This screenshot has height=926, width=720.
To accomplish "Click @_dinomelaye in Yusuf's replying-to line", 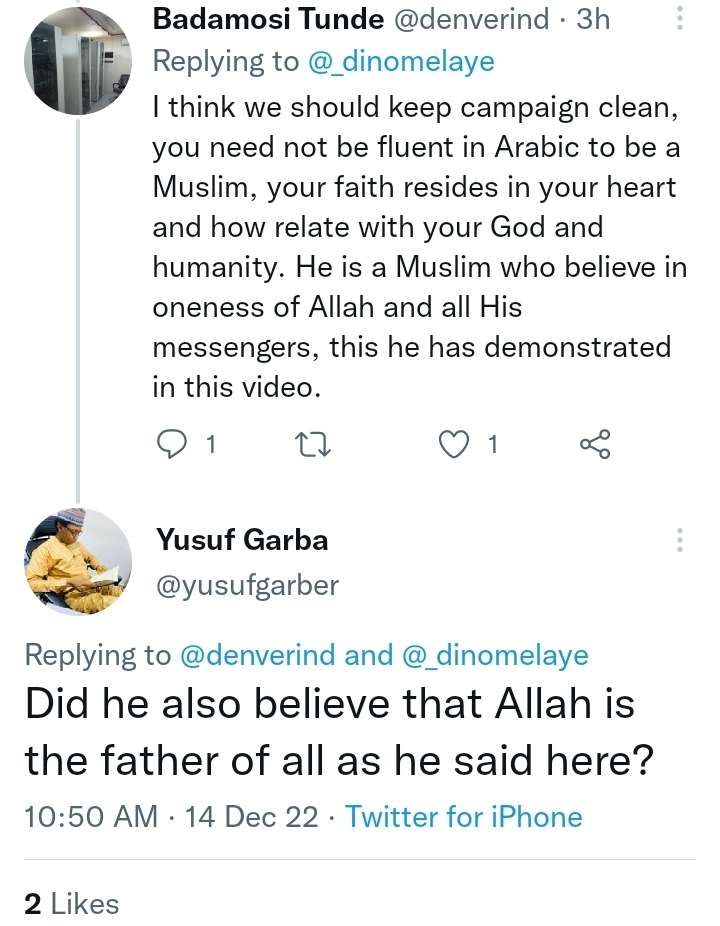I will [x=494, y=655].
